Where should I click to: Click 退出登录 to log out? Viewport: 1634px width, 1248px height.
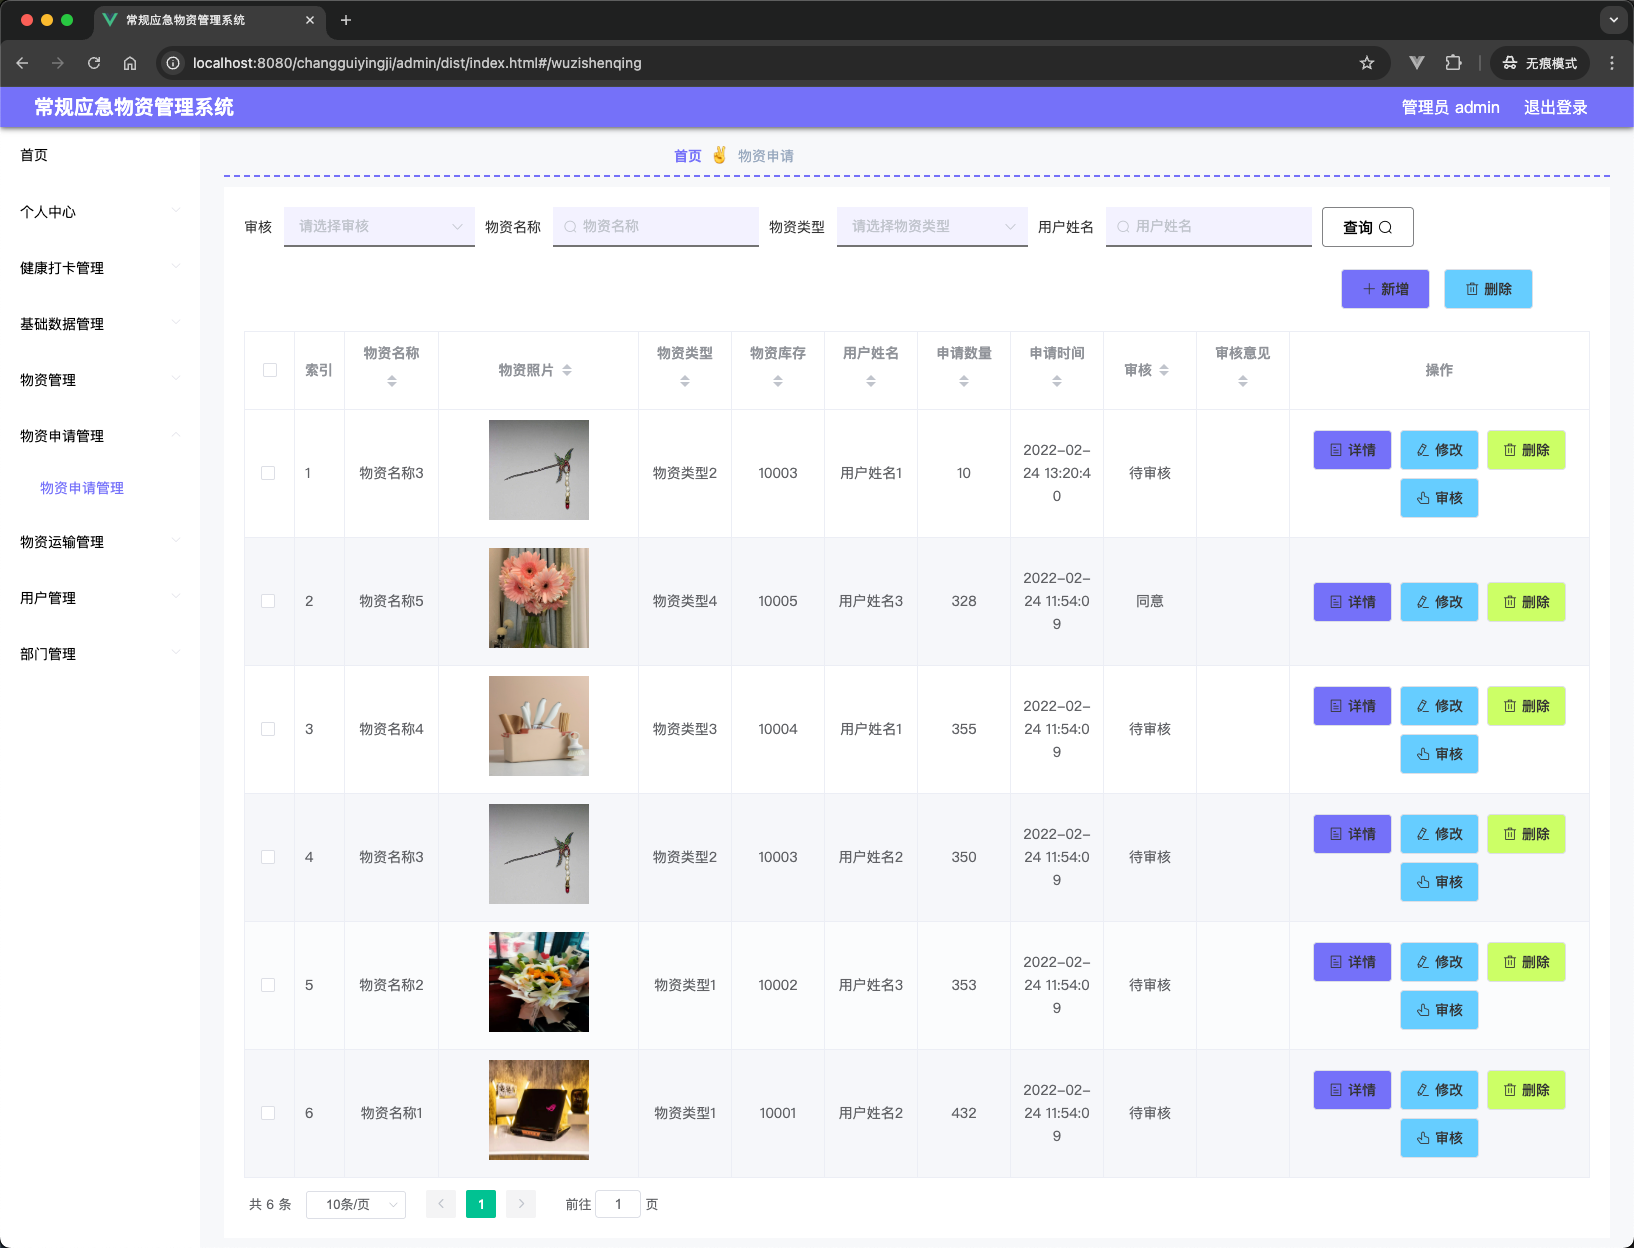point(1555,107)
